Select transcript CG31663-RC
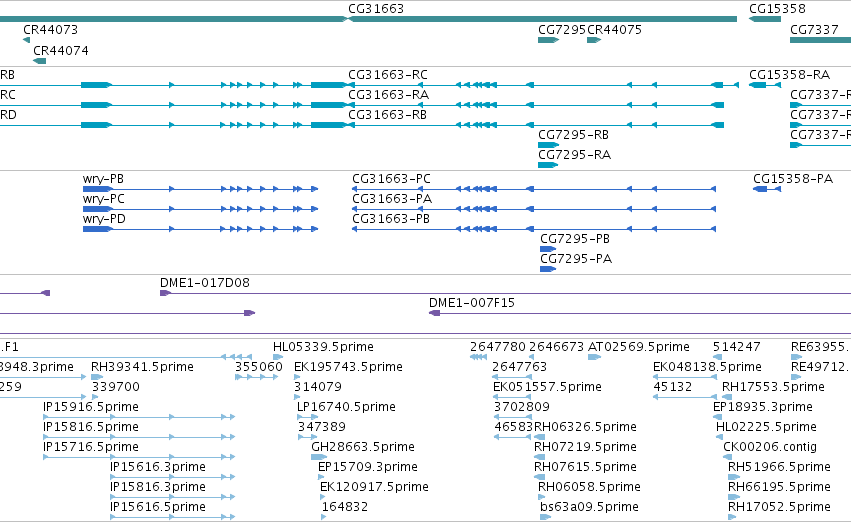The height and width of the screenshot is (522, 851). [x=388, y=74]
